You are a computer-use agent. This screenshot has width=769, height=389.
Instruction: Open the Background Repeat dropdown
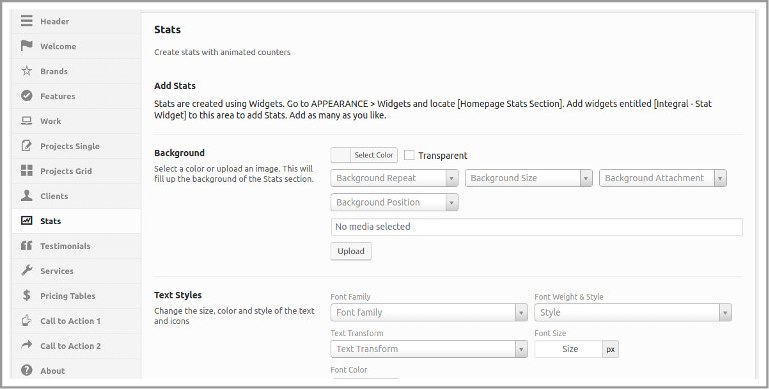[x=394, y=178]
